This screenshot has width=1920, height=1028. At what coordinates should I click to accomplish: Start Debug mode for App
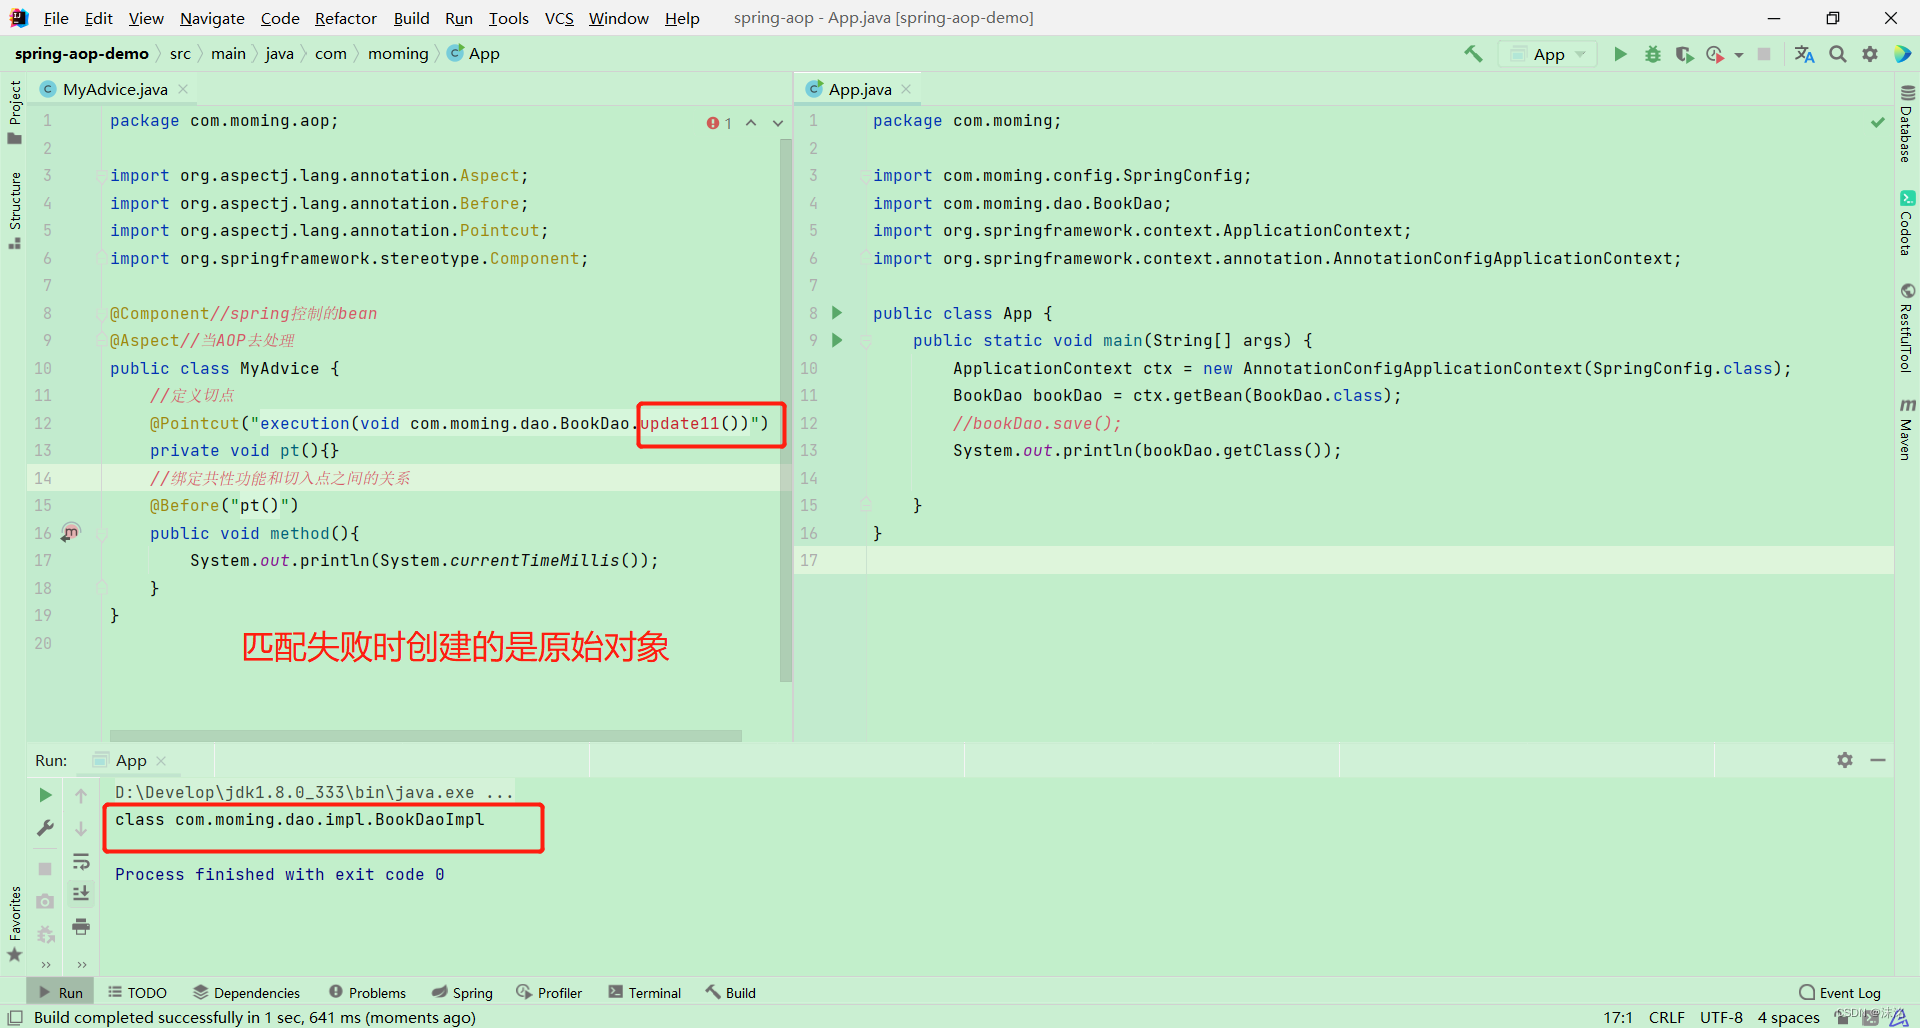[x=1652, y=54]
